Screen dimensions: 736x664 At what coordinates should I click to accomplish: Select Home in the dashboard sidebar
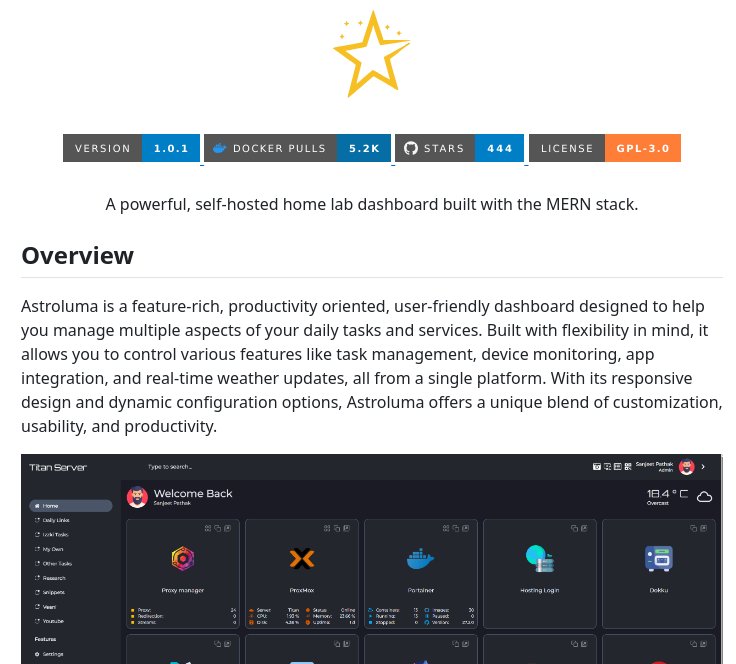[x=71, y=506]
